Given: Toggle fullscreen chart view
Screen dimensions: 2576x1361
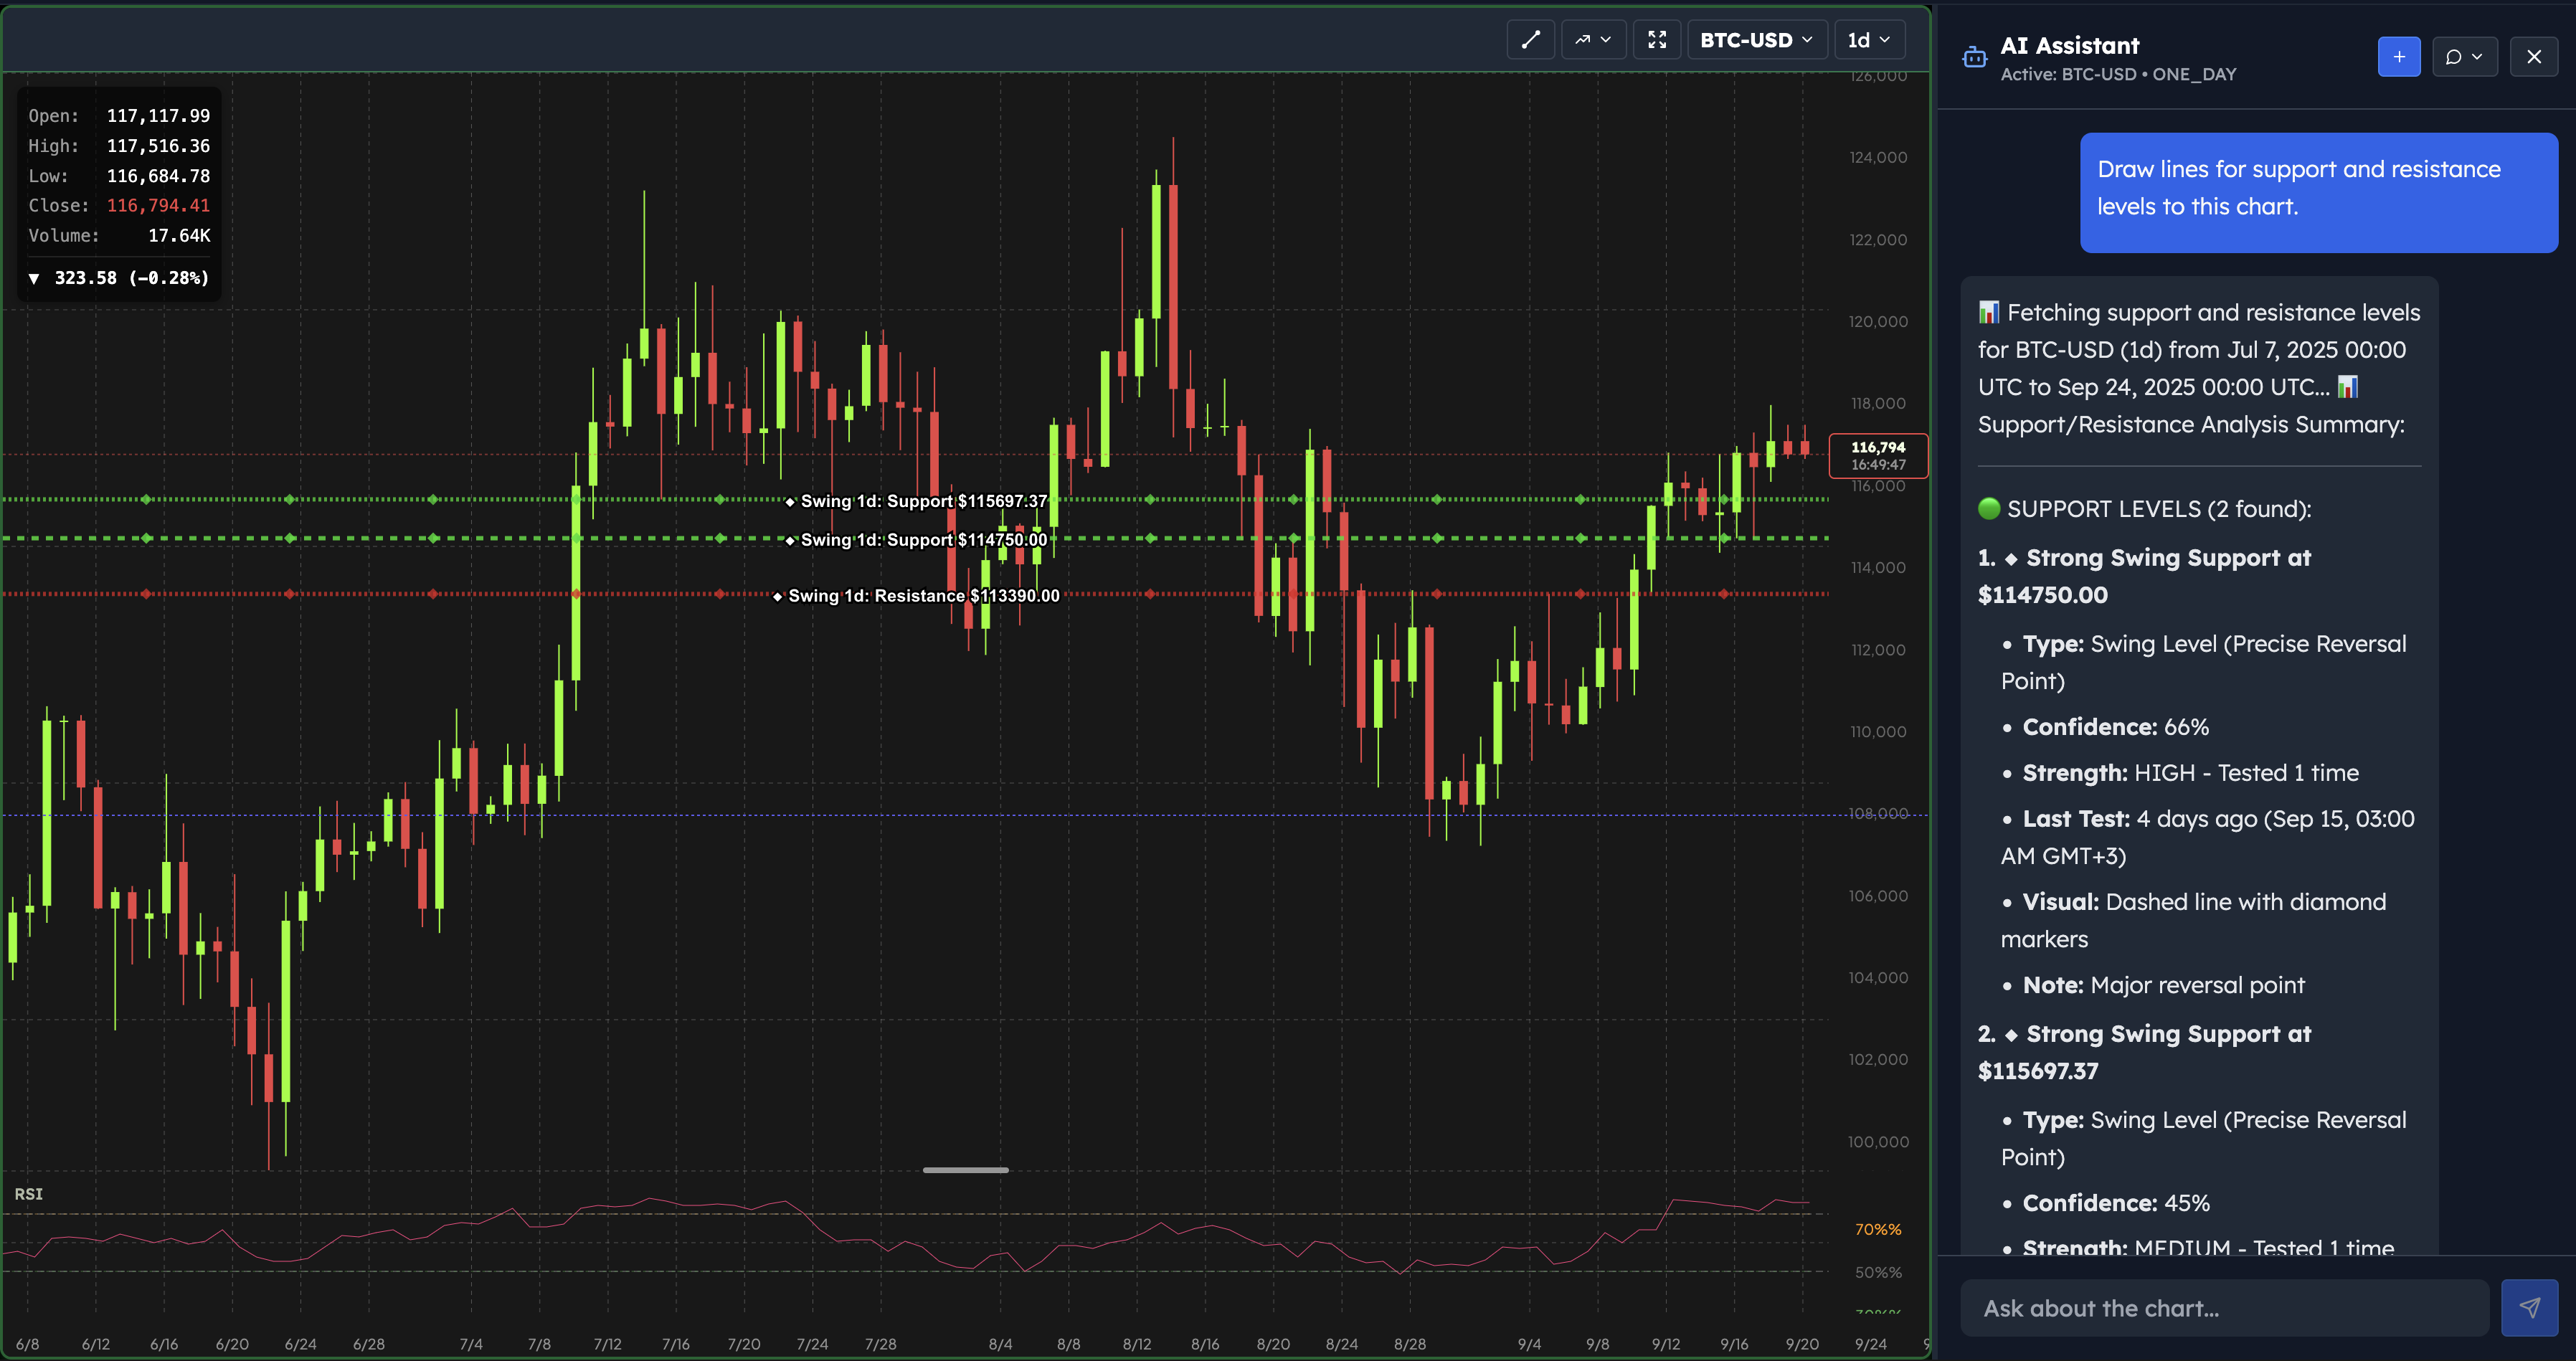Looking at the screenshot, I should (x=1656, y=40).
